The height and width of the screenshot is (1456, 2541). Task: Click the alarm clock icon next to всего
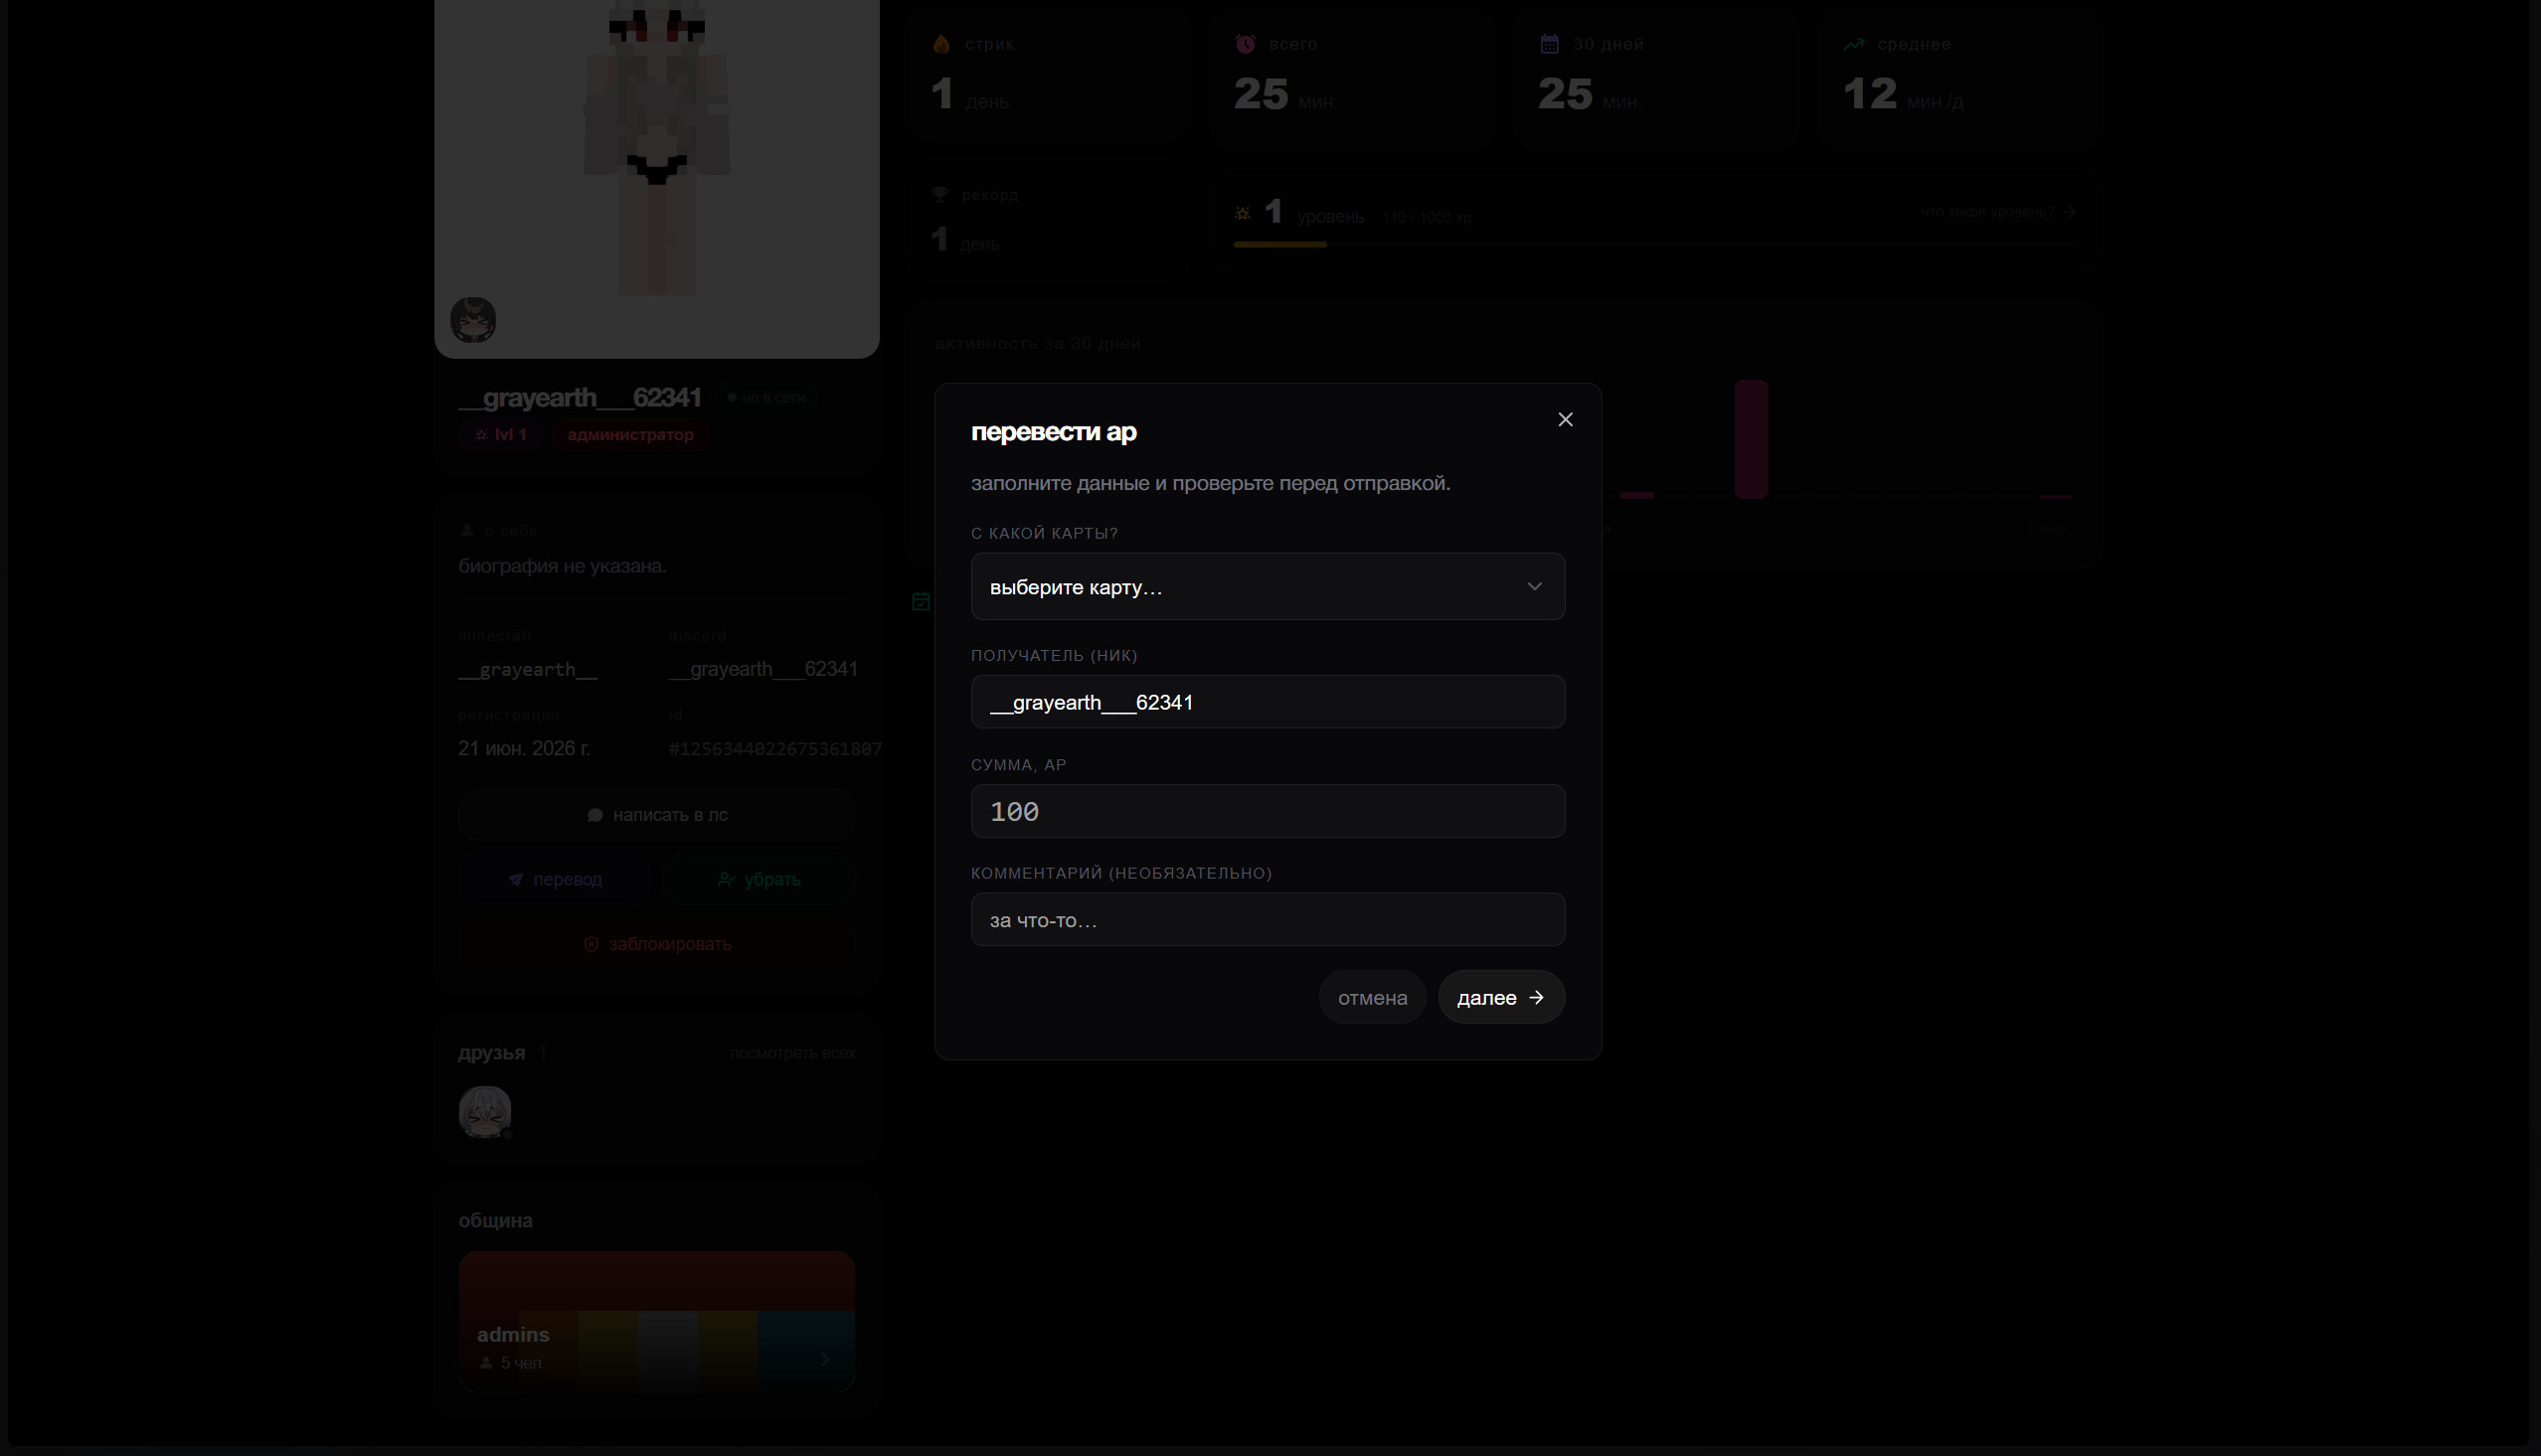coord(1245,44)
